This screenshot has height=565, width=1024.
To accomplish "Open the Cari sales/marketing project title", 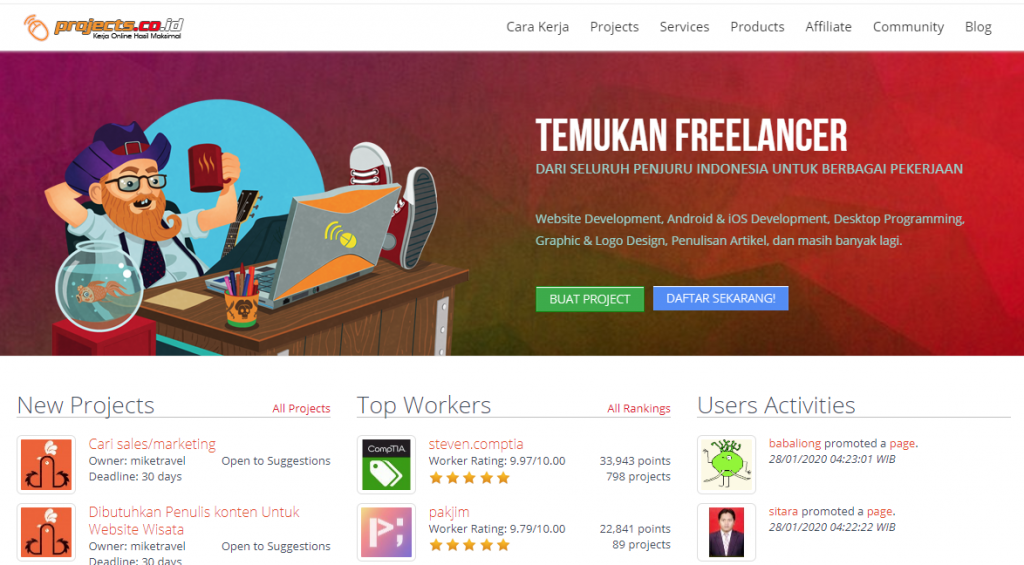I will [x=152, y=444].
